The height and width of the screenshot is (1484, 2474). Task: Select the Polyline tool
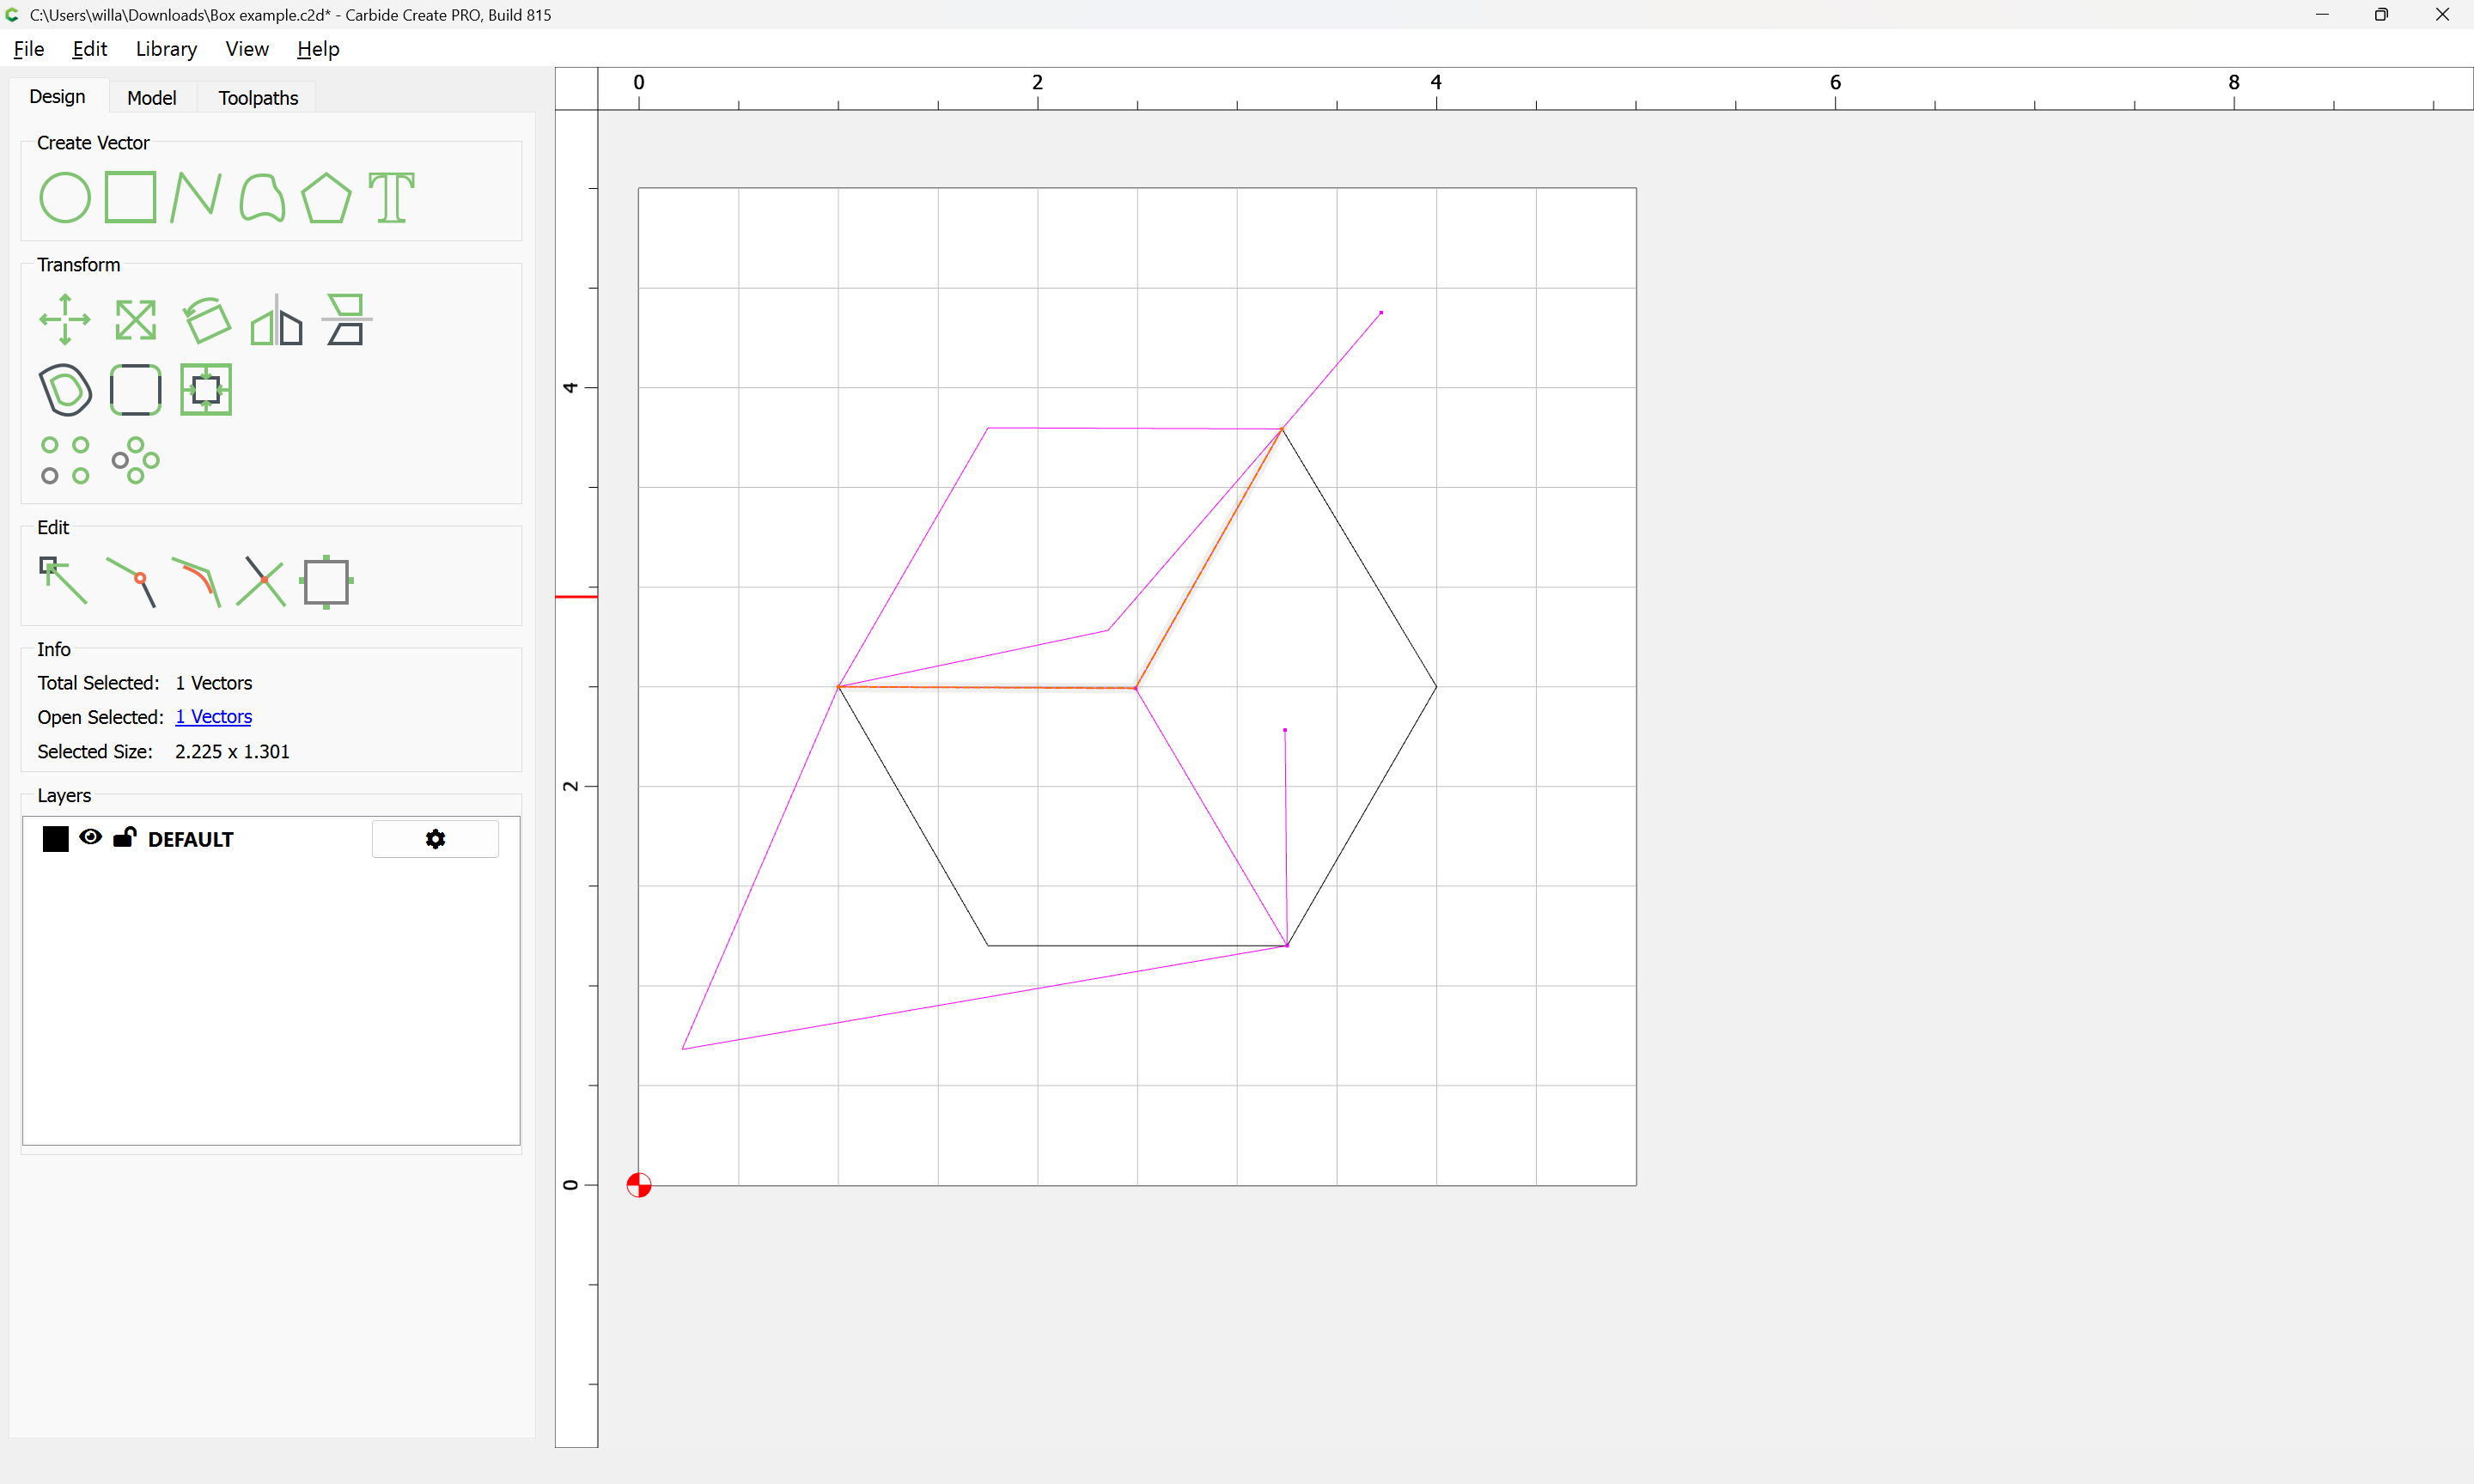pos(195,197)
